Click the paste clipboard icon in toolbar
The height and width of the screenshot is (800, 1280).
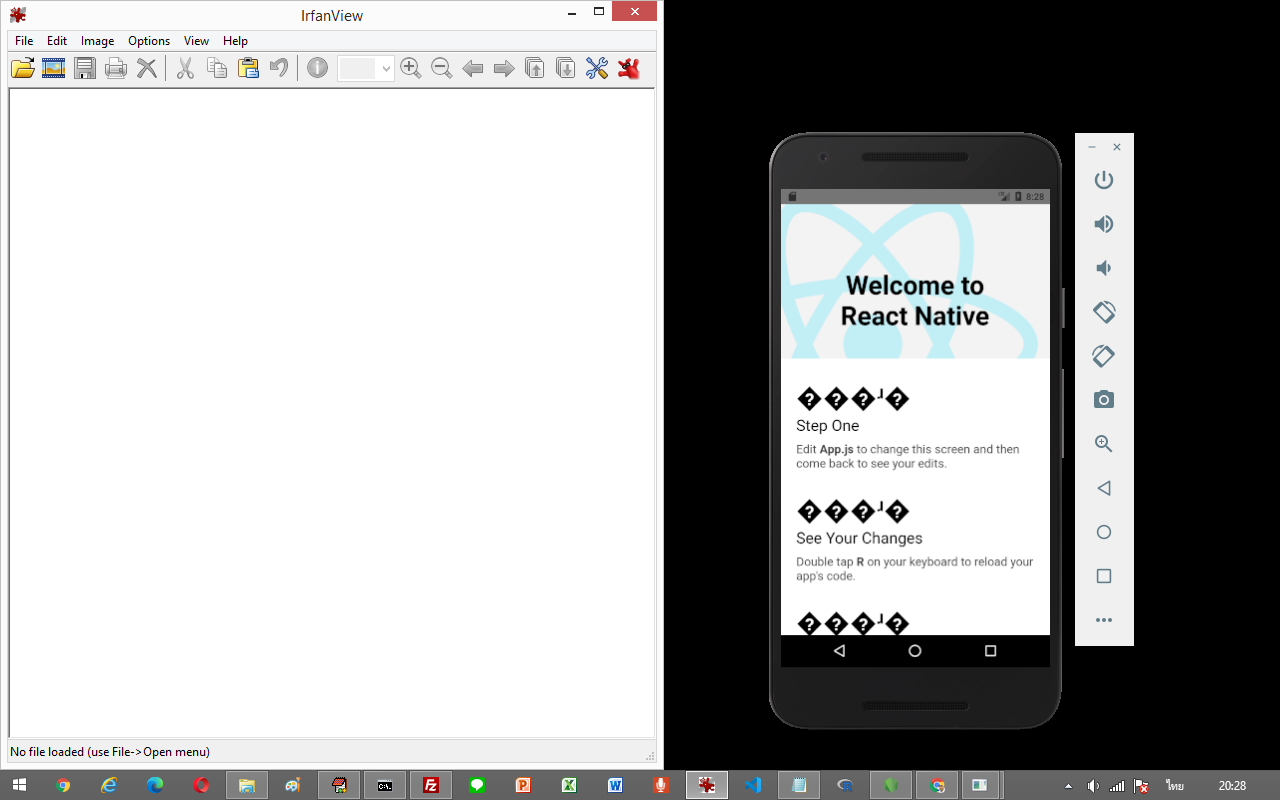tap(248, 68)
